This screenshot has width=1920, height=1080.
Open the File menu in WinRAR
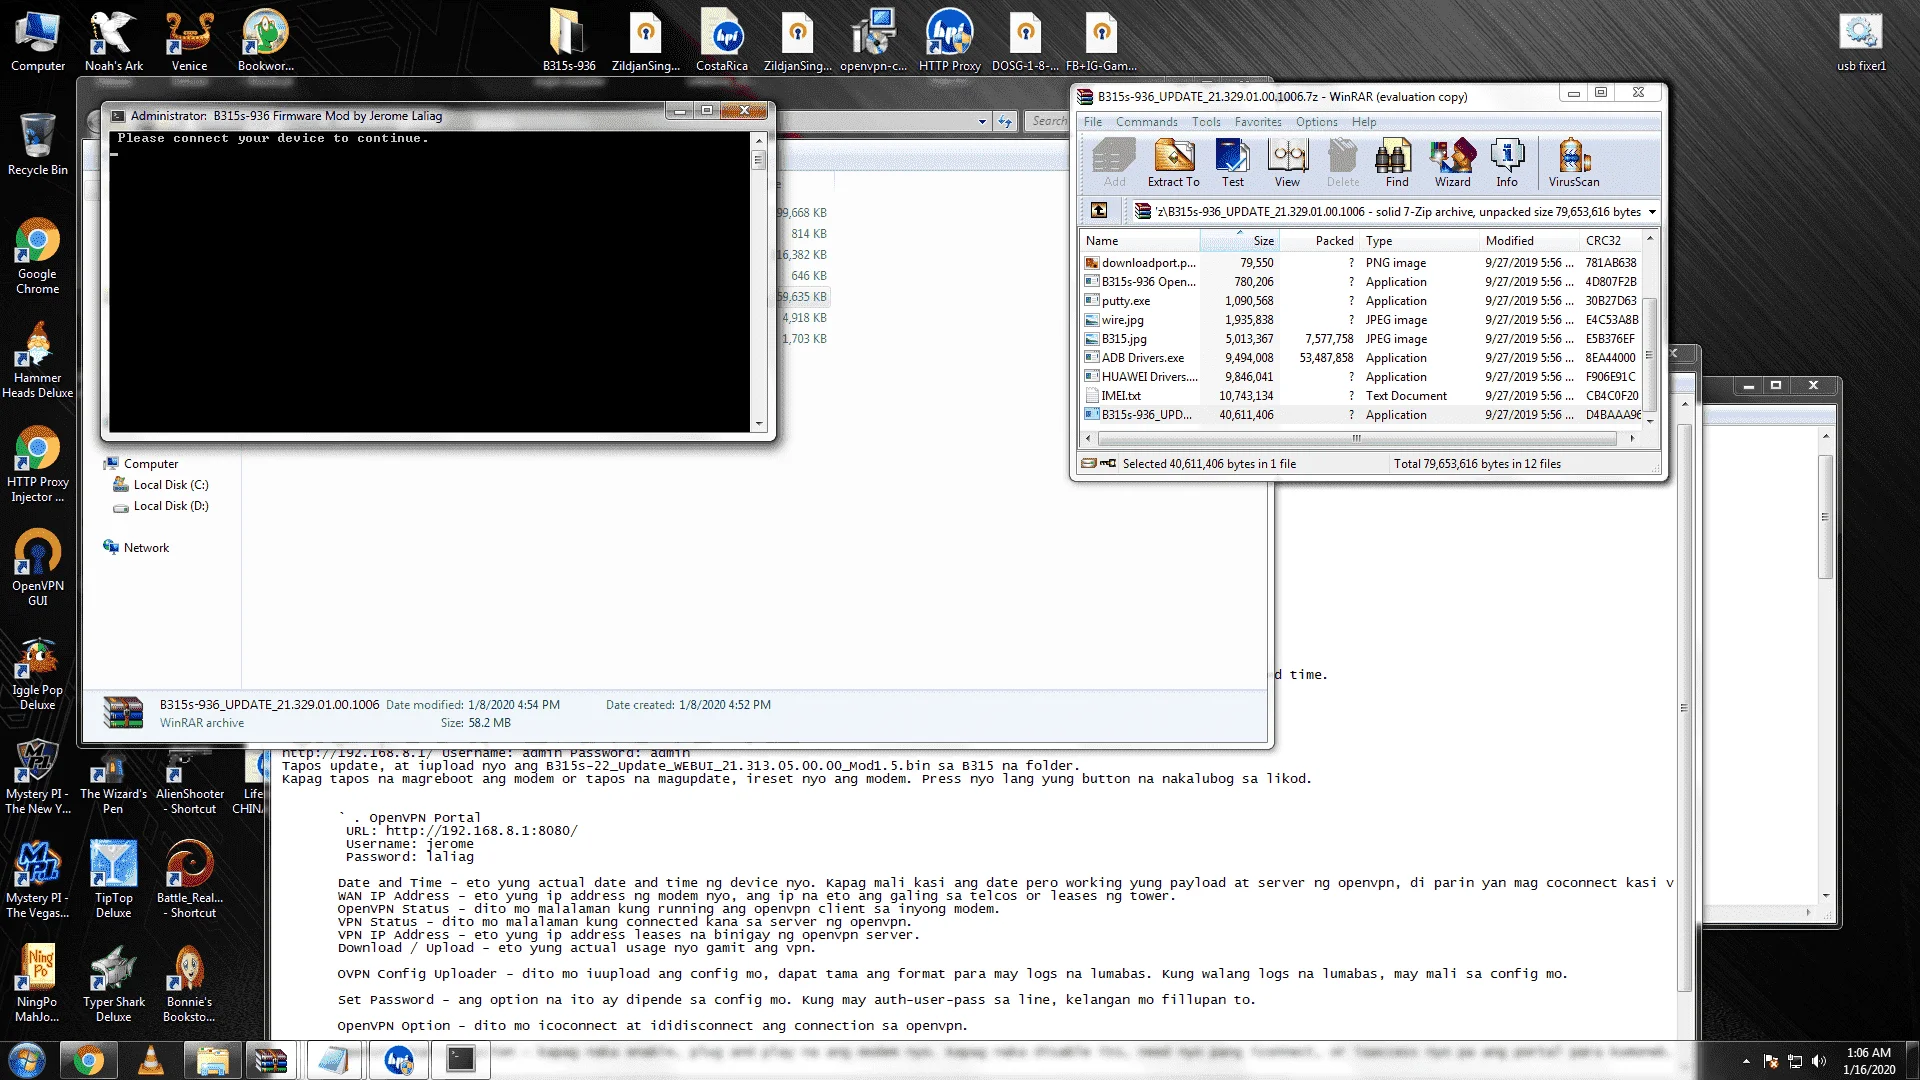1093,122
